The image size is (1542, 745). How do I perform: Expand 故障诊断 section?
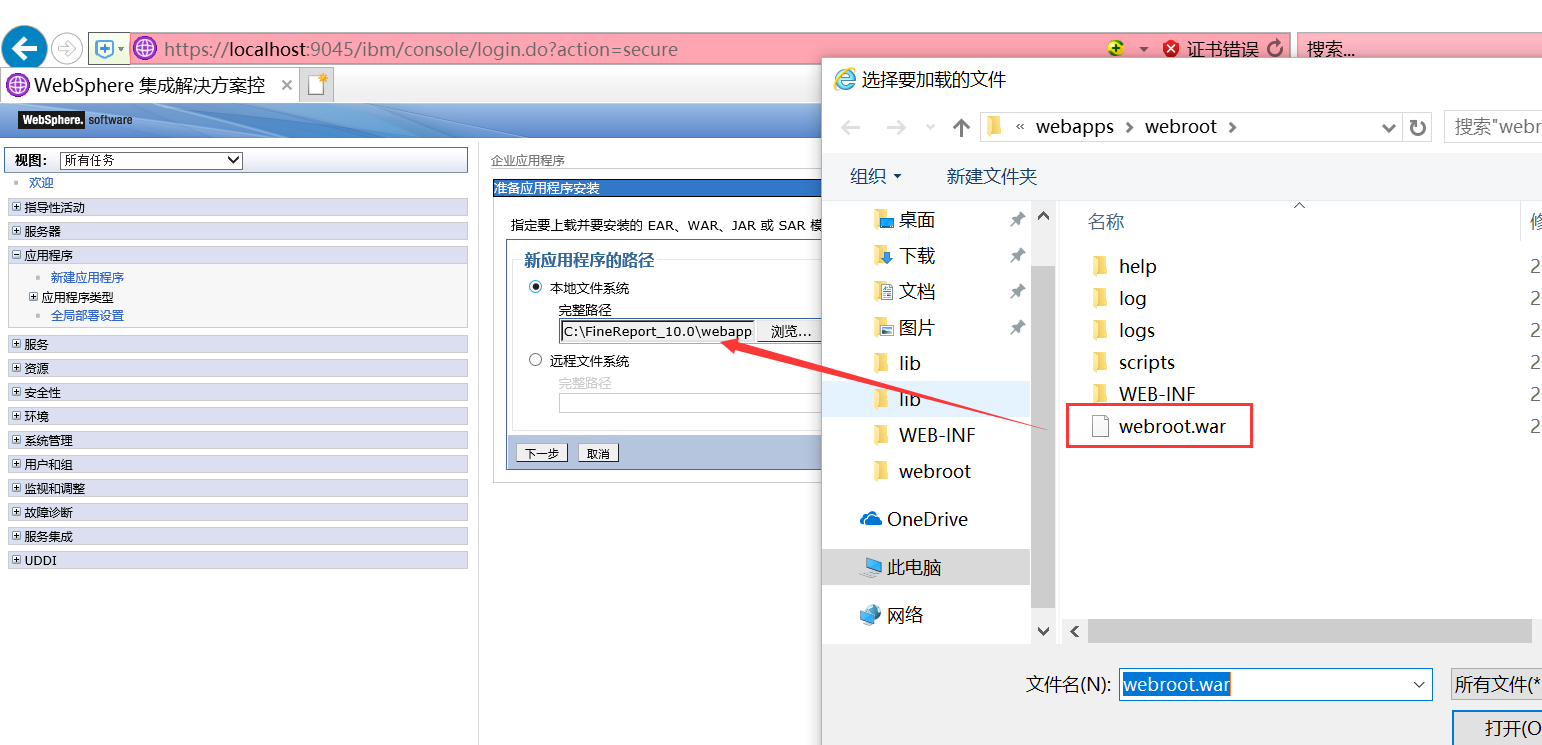pyautogui.click(x=16, y=512)
